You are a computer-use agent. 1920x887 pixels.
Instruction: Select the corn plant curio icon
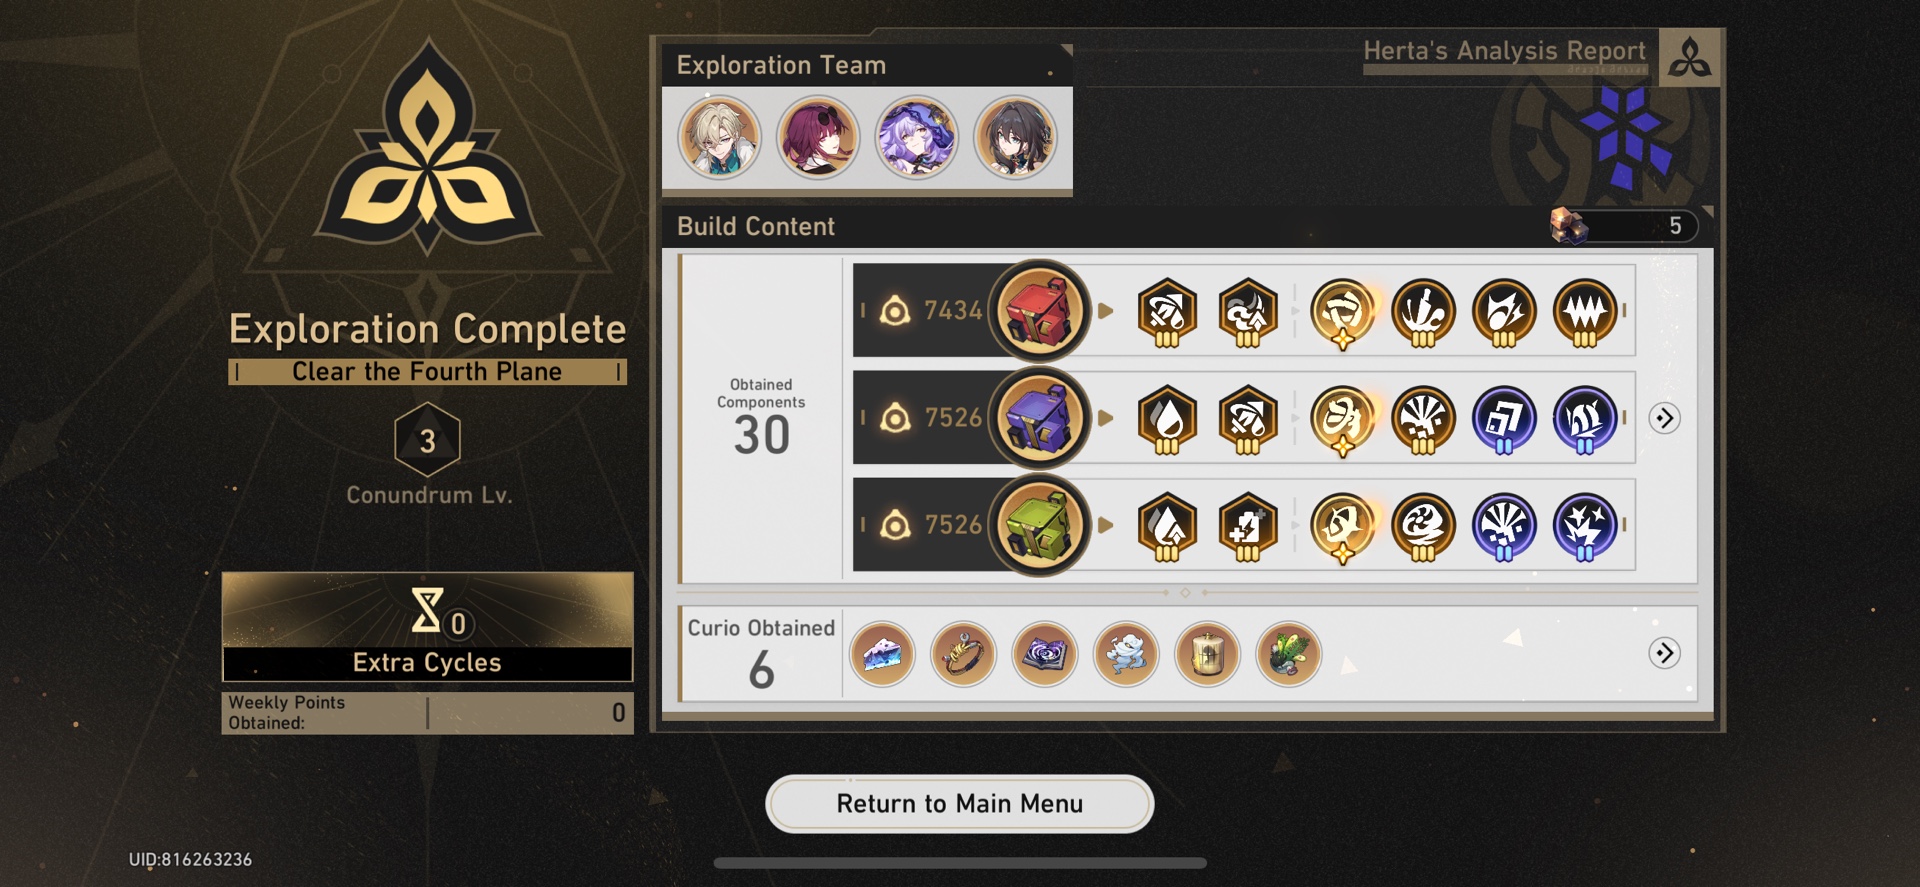(x=1288, y=654)
